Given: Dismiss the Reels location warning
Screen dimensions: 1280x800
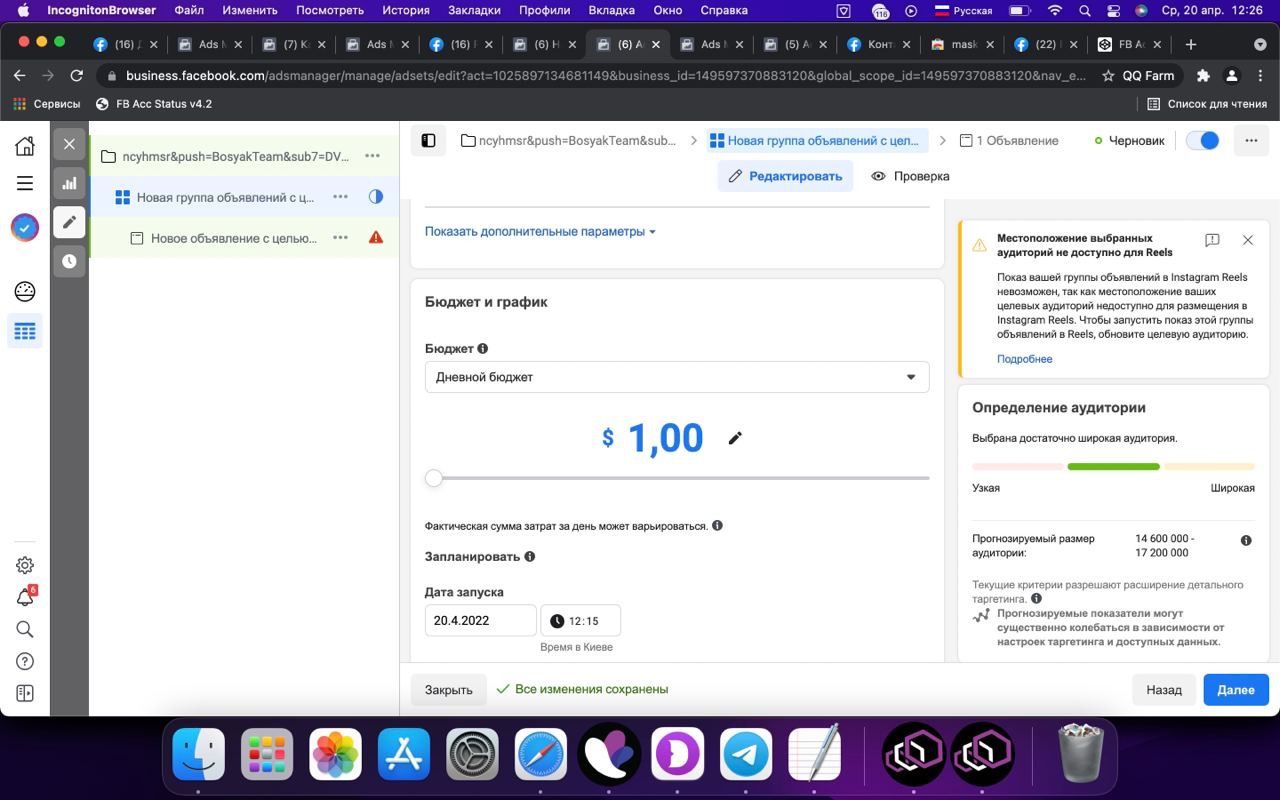Looking at the screenshot, I should [x=1248, y=240].
